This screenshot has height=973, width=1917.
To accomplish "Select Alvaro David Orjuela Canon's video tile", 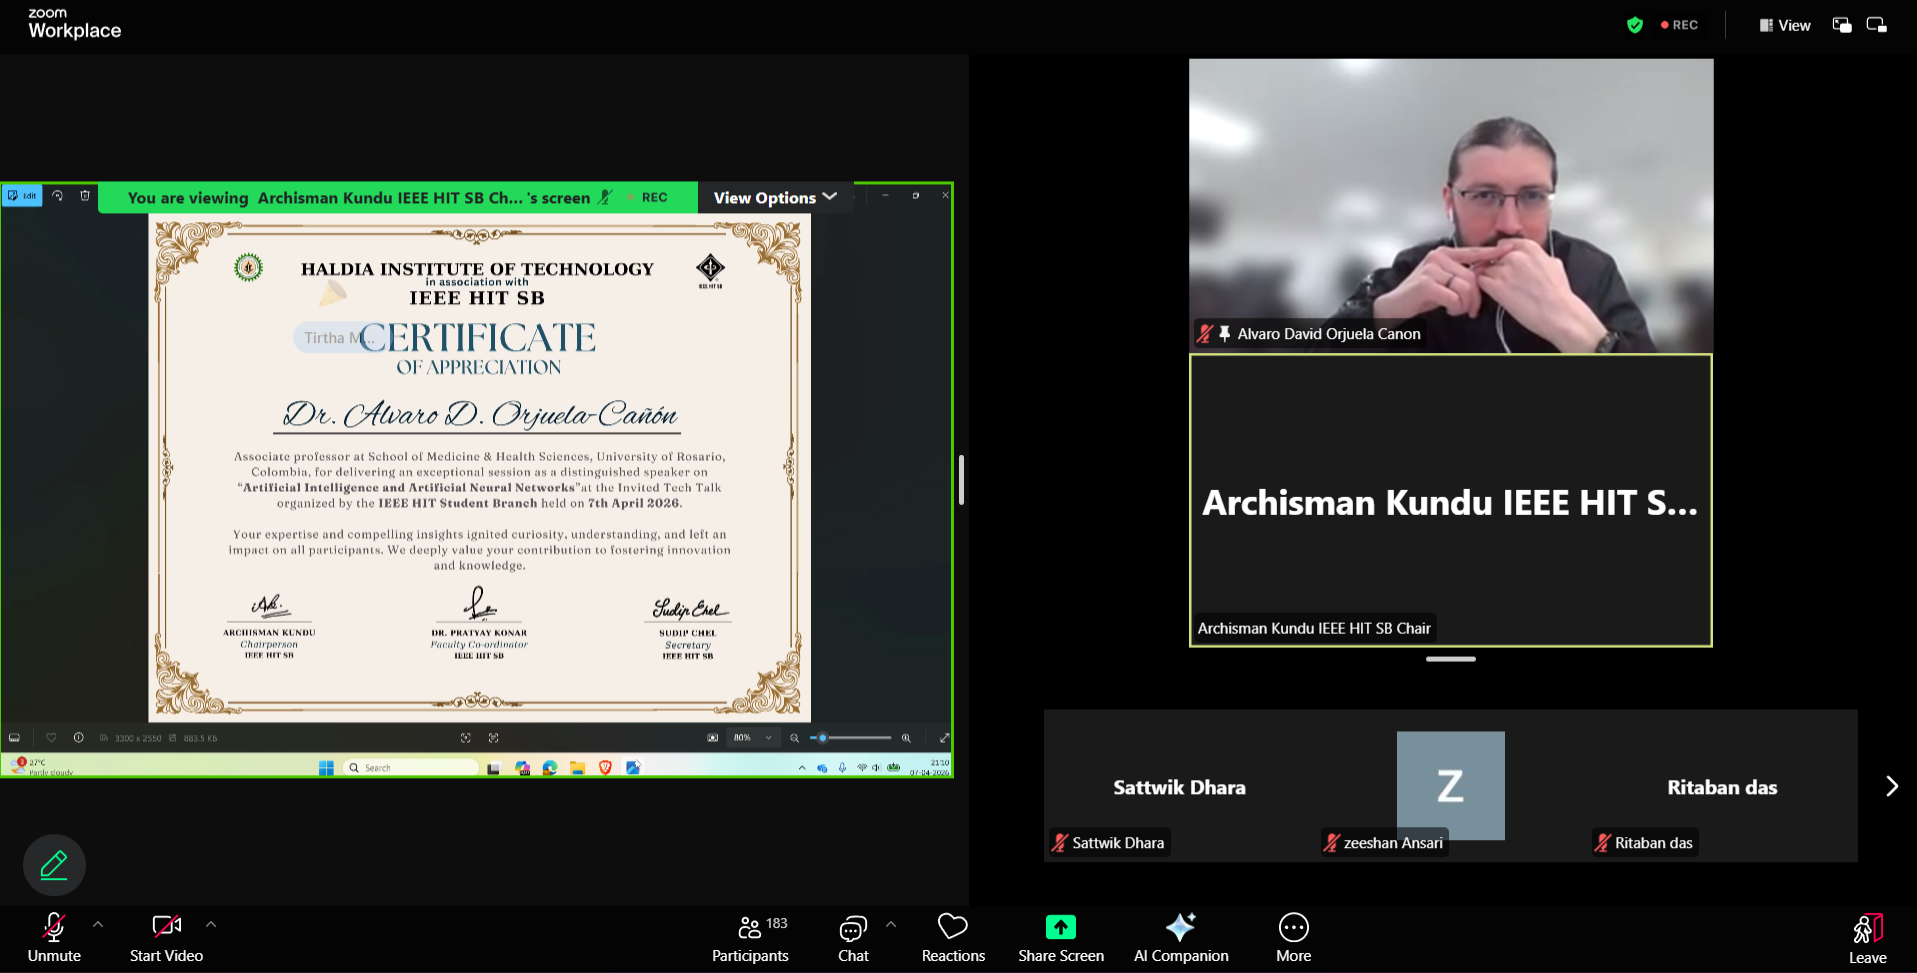I will [x=1450, y=205].
